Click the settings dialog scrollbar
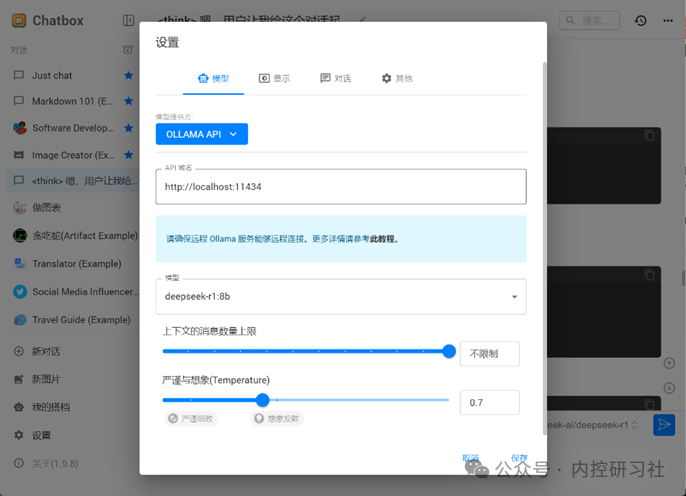 pyautogui.click(x=545, y=248)
